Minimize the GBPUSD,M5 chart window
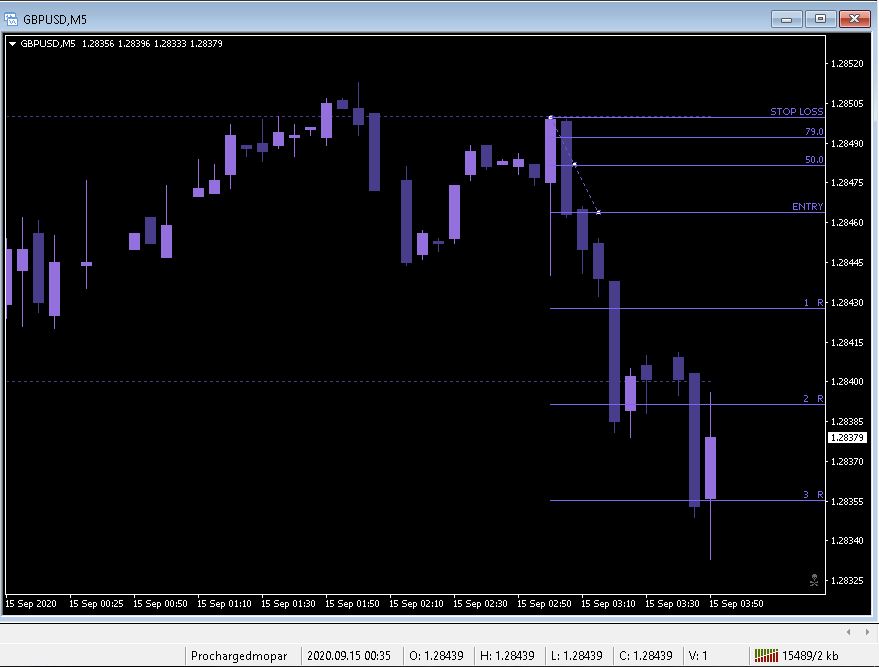The image size is (879, 667). 787,20
